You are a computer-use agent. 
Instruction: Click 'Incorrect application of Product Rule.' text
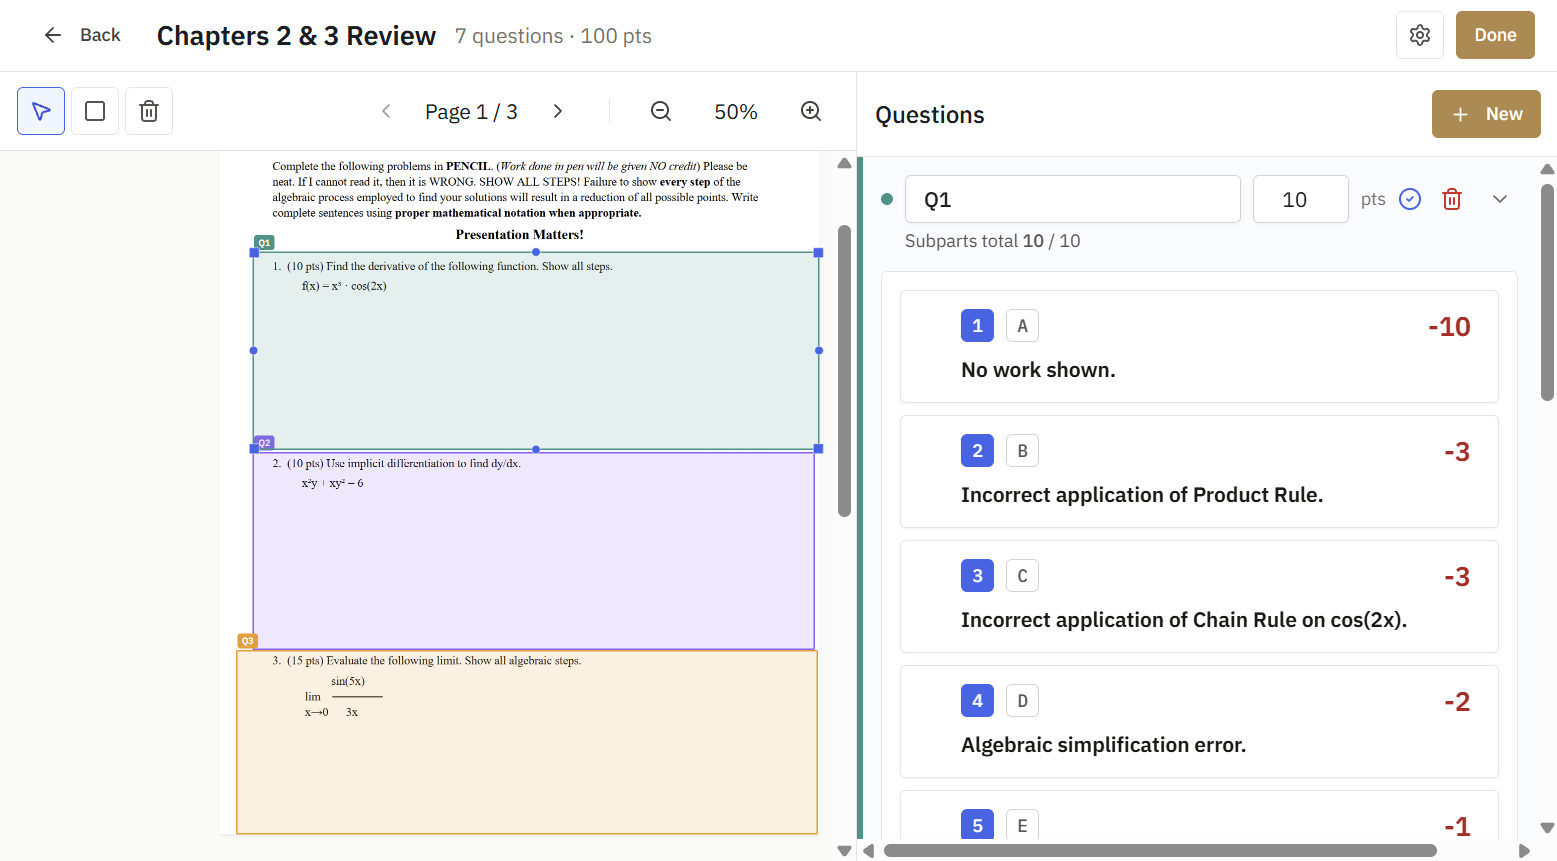click(x=1142, y=495)
